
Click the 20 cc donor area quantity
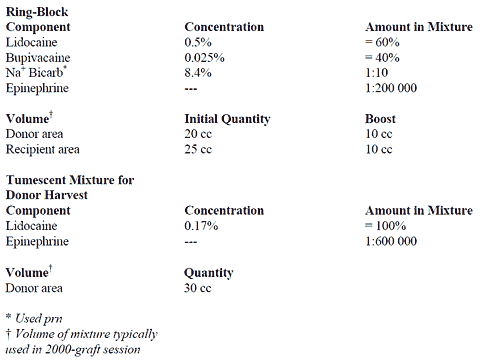tap(198, 134)
